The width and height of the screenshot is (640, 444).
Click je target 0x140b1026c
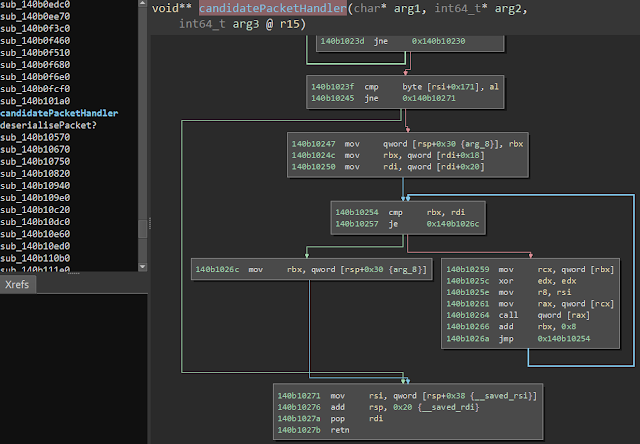point(453,224)
